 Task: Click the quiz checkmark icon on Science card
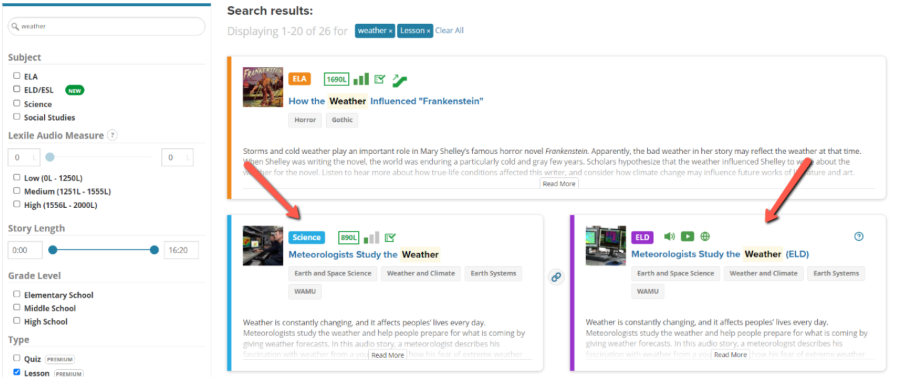[x=390, y=237]
